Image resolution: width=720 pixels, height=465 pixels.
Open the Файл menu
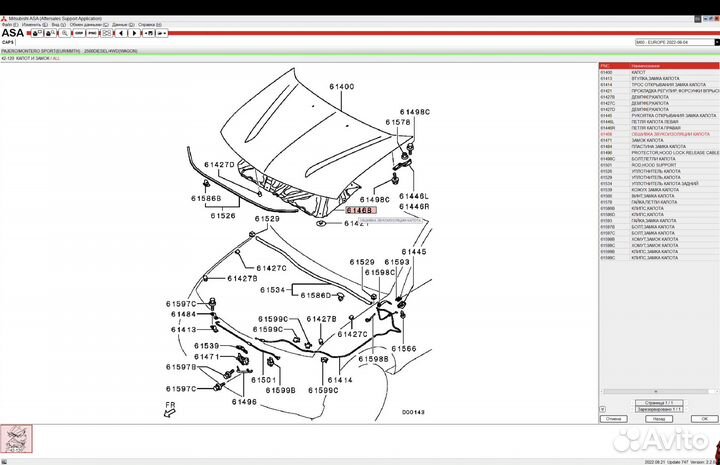(x=8, y=24)
